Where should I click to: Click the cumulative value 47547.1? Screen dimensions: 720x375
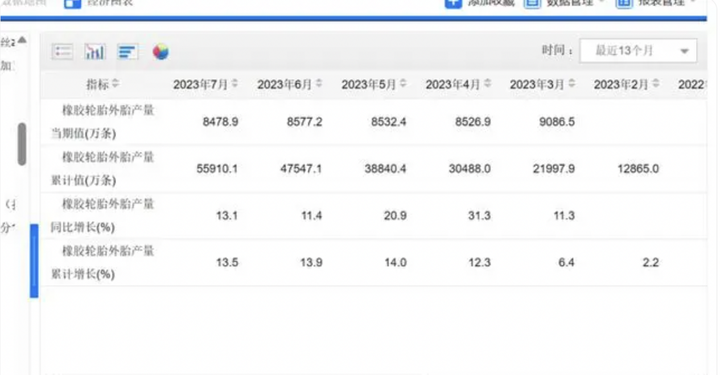coord(301,169)
